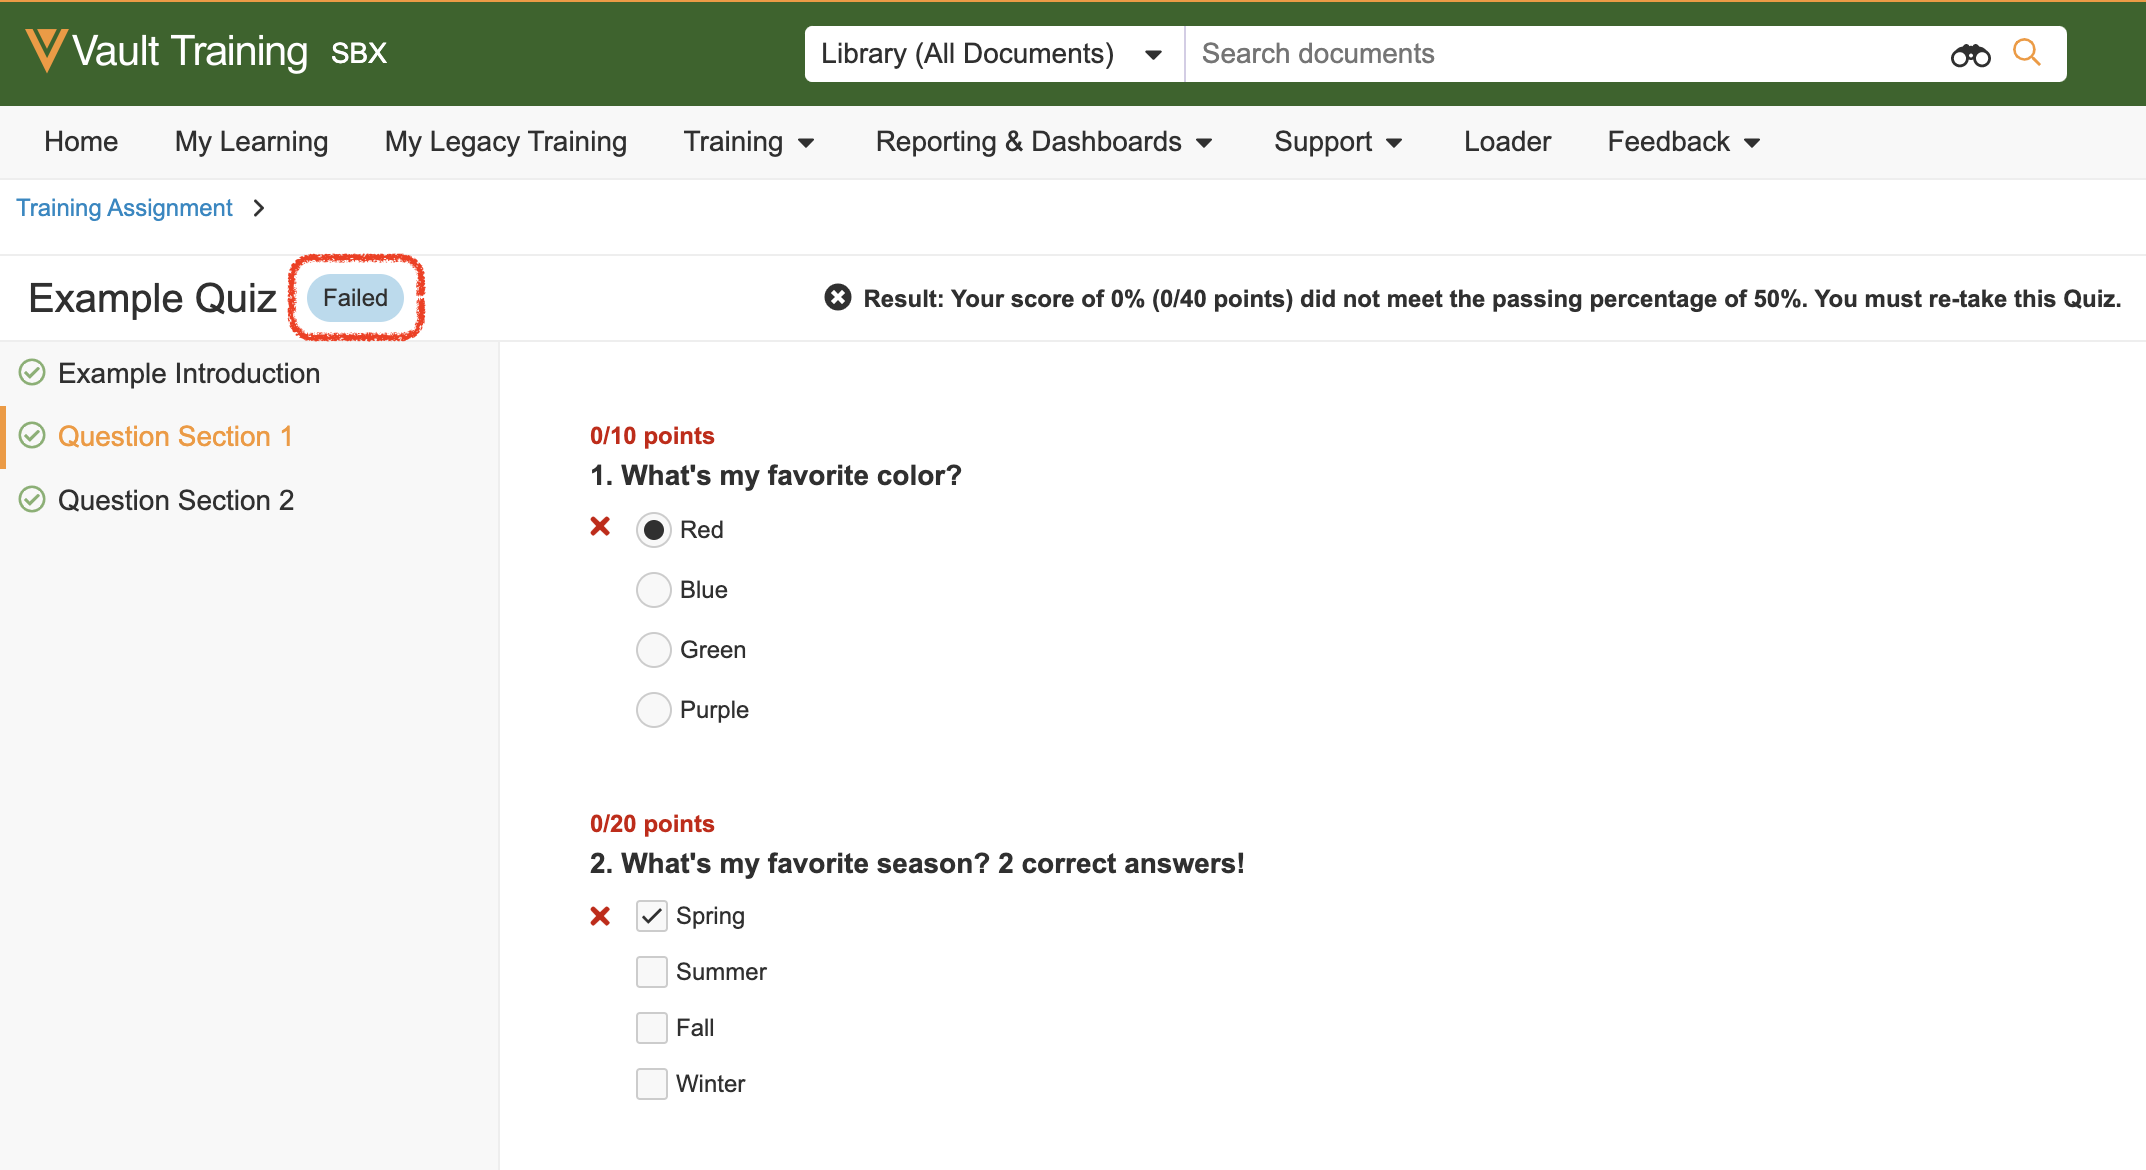Viewport: 2146px width, 1170px height.
Task: Open advanced search binoculars icon
Action: click(x=1969, y=55)
